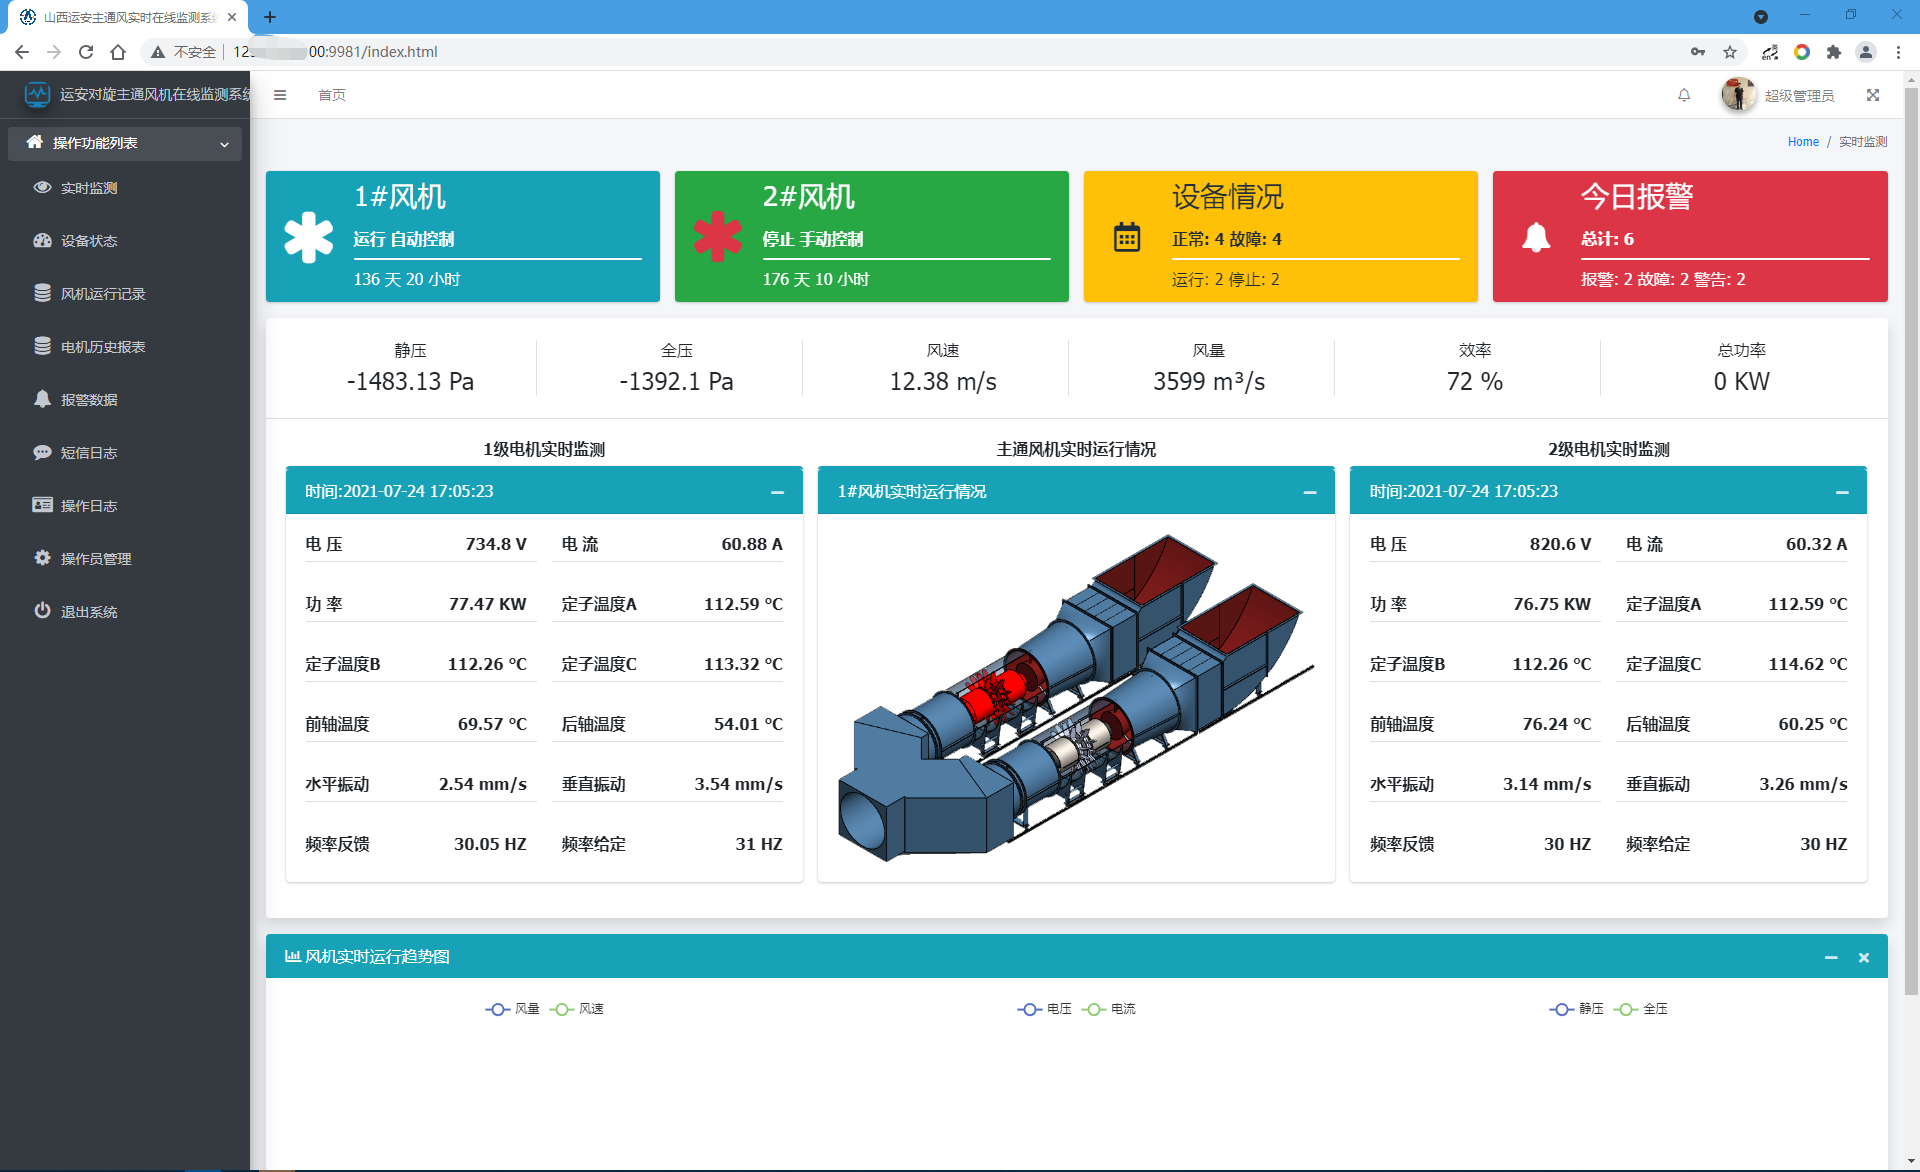Collapse 1级电机 monitoring panel
Screen dimensions: 1920x1172
[x=777, y=492]
